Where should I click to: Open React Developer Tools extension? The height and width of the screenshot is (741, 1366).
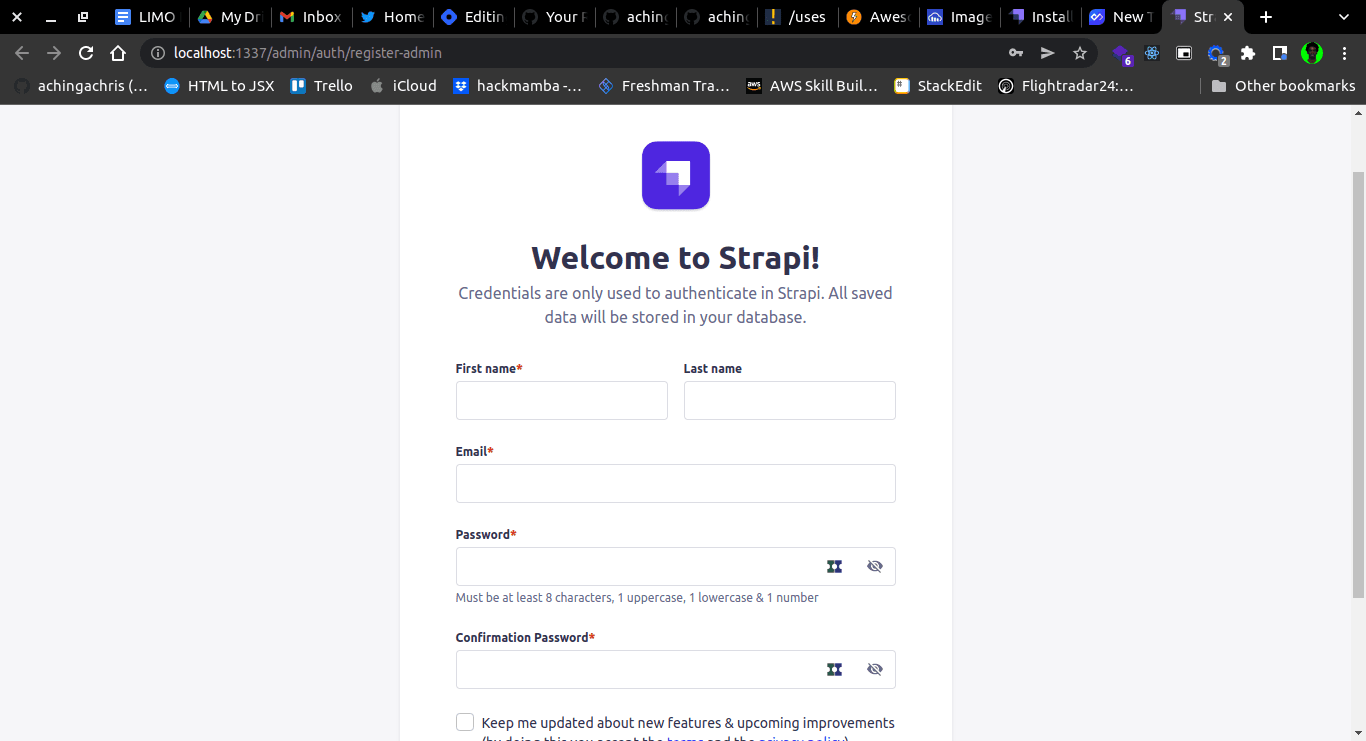pyautogui.click(x=1152, y=53)
